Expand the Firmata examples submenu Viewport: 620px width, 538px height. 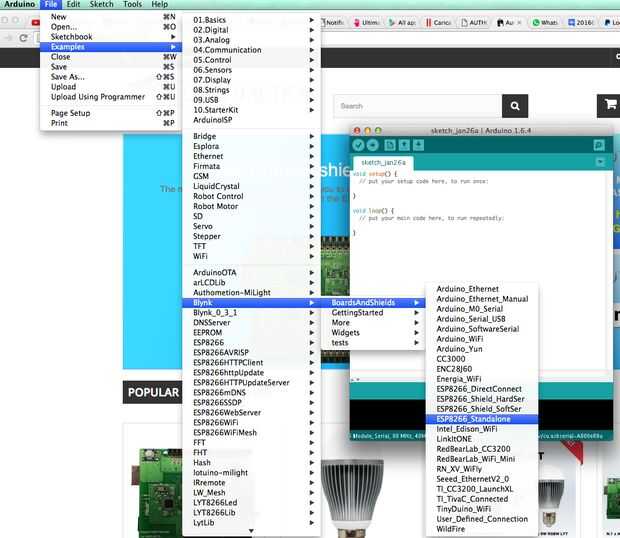point(251,166)
